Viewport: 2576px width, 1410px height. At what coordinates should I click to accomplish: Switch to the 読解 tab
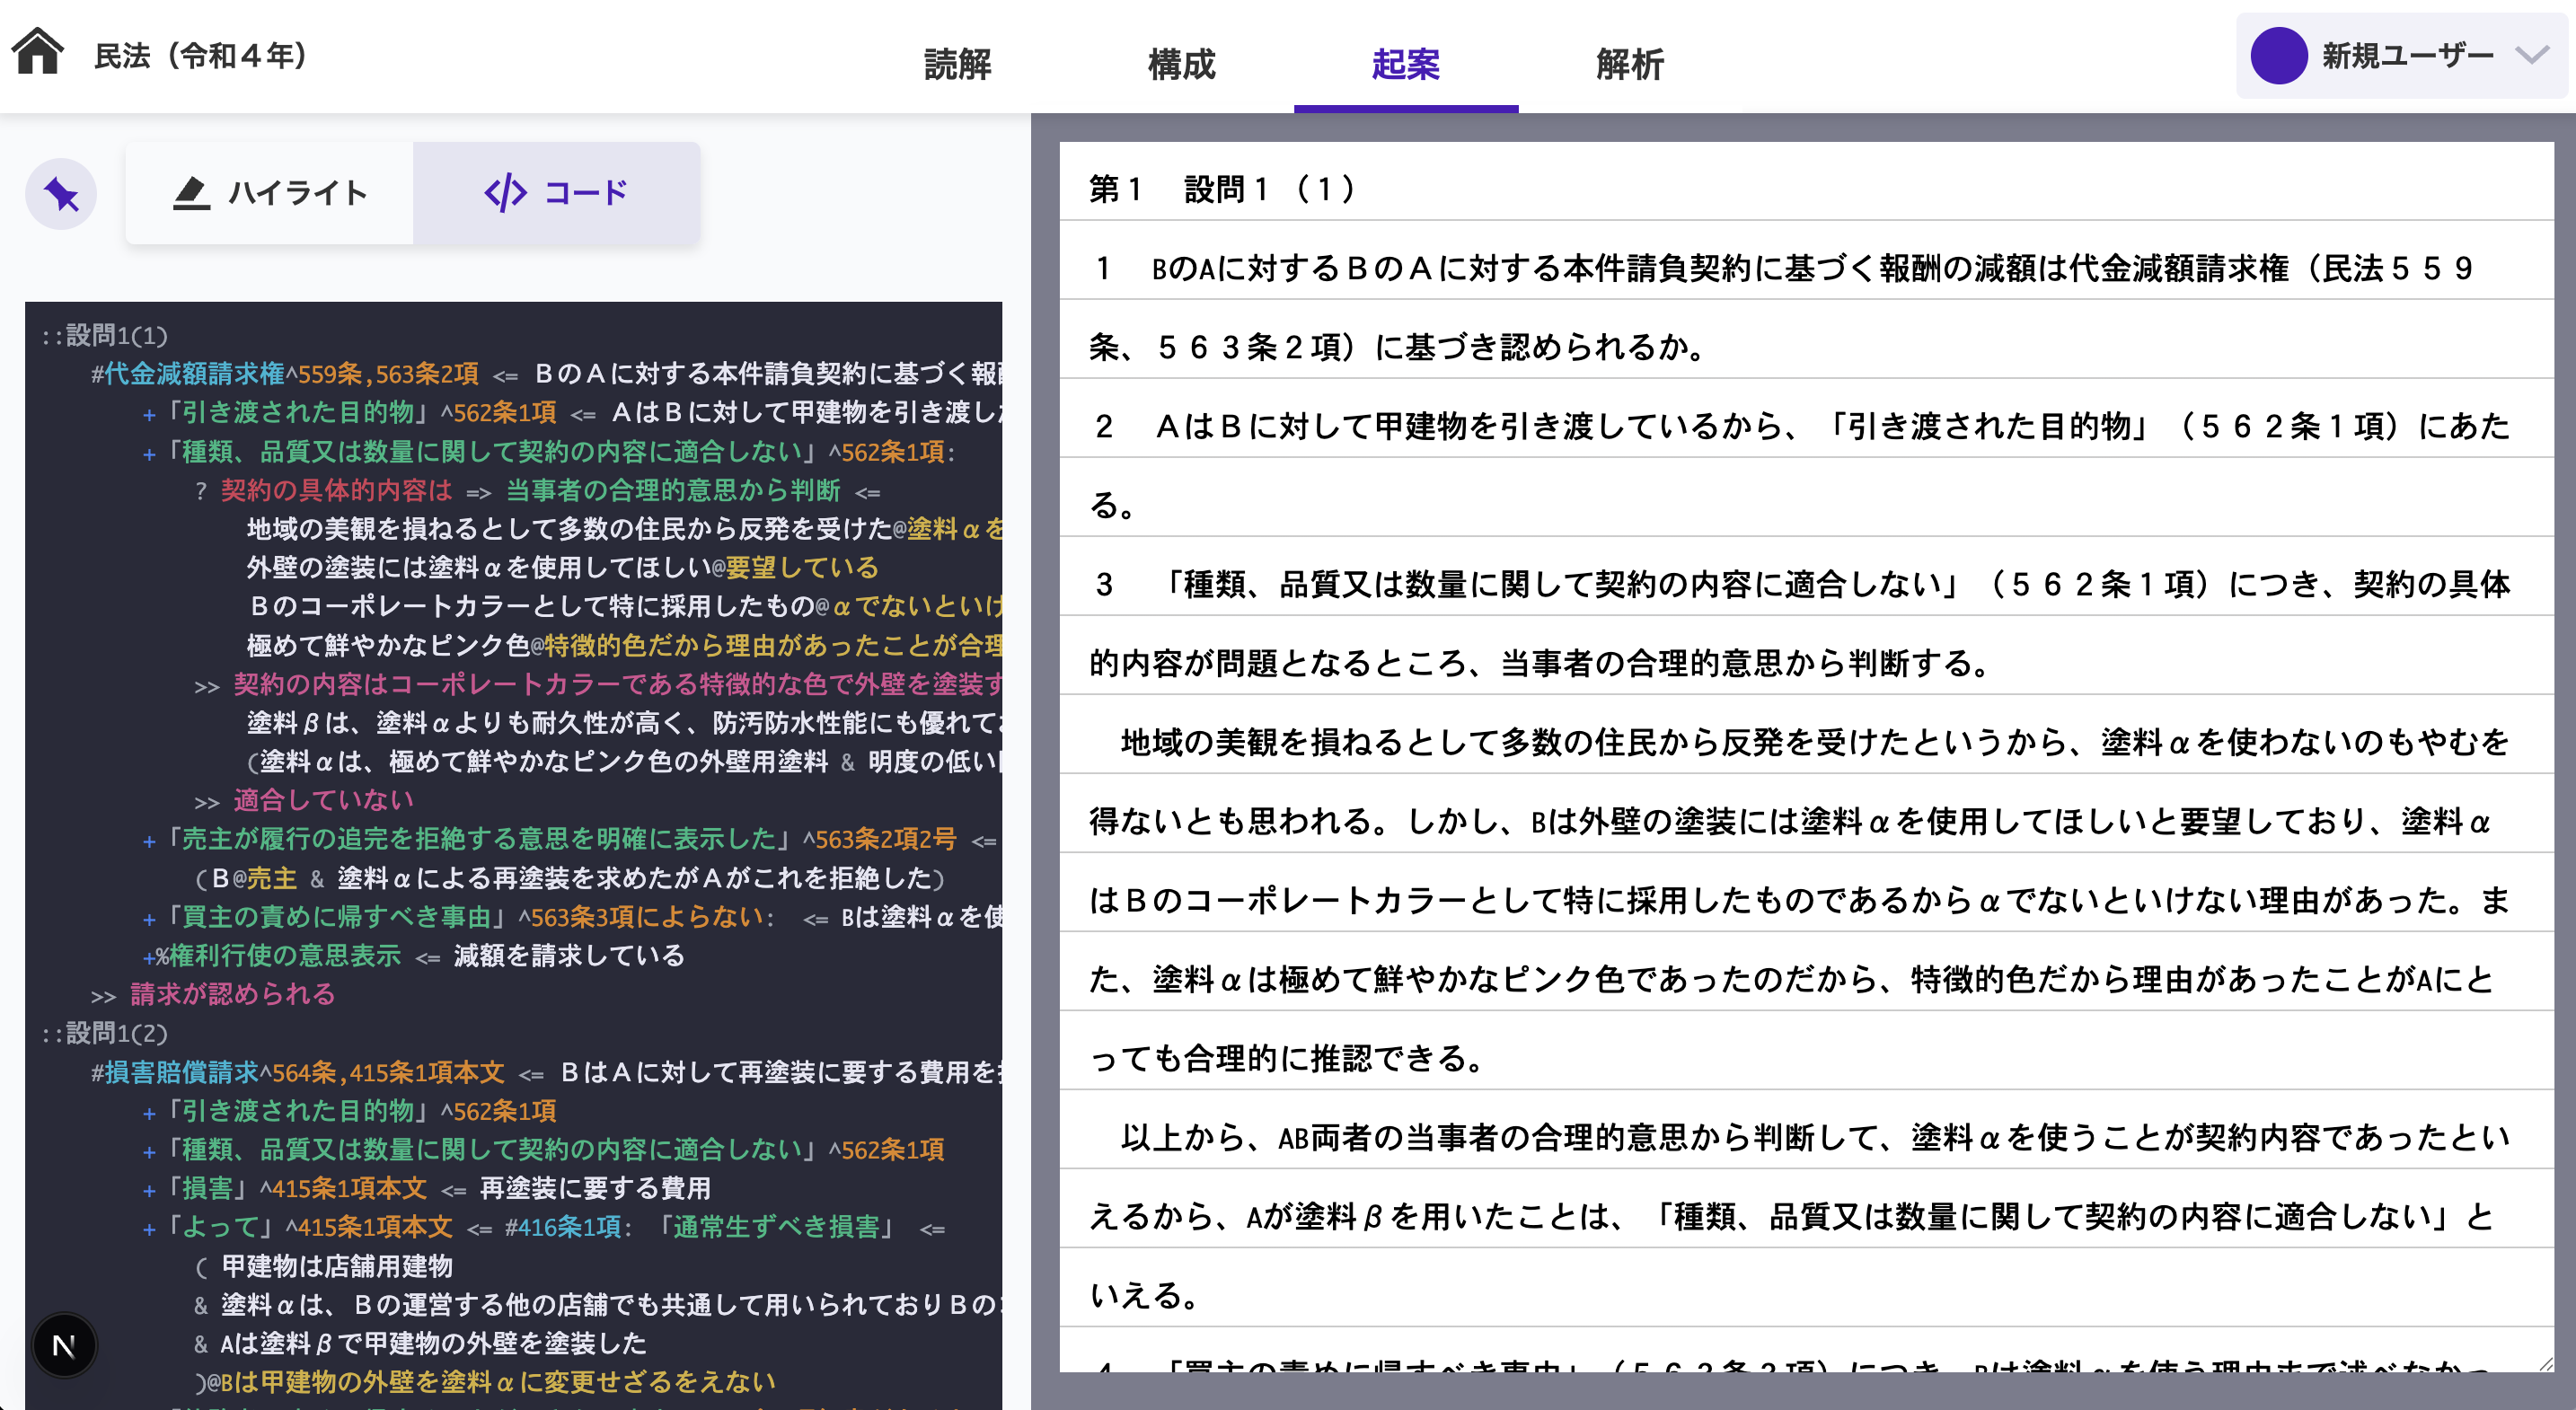956,66
